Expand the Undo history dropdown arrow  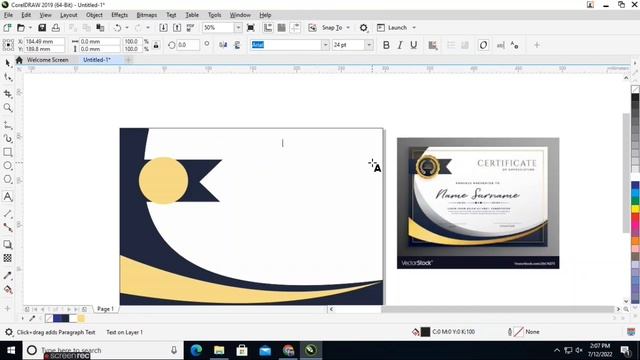pos(127,28)
